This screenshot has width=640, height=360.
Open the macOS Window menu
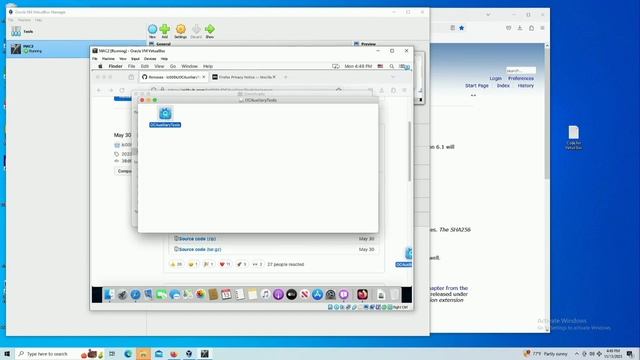coord(189,66)
